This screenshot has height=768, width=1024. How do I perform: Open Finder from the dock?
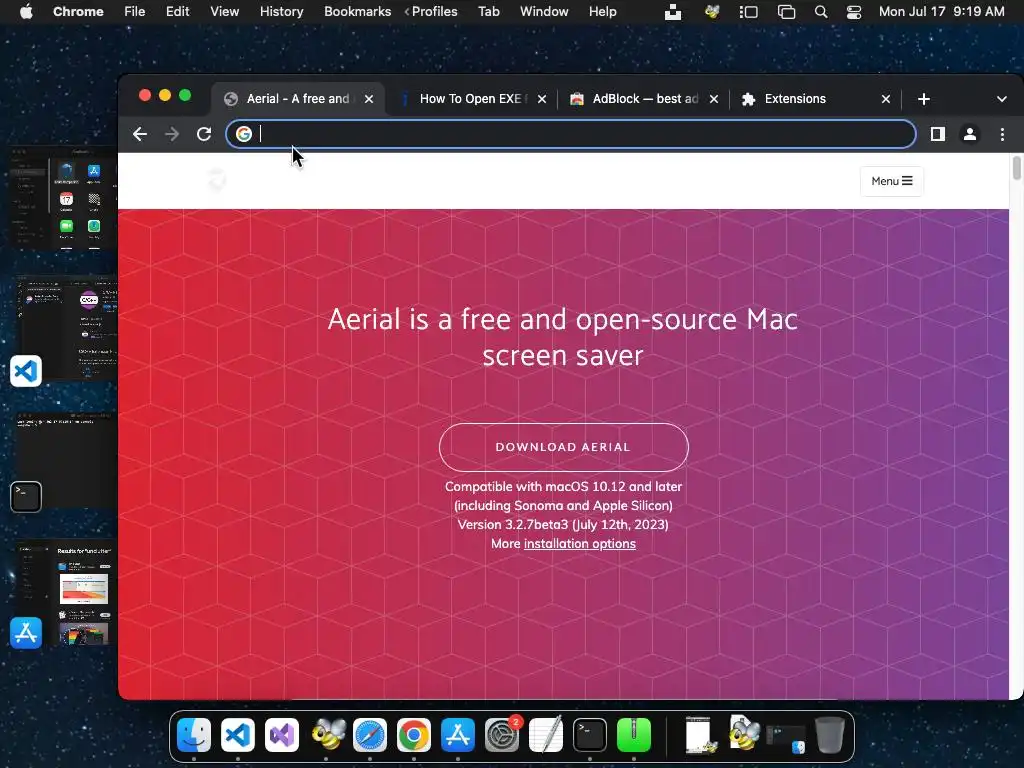[x=194, y=735]
